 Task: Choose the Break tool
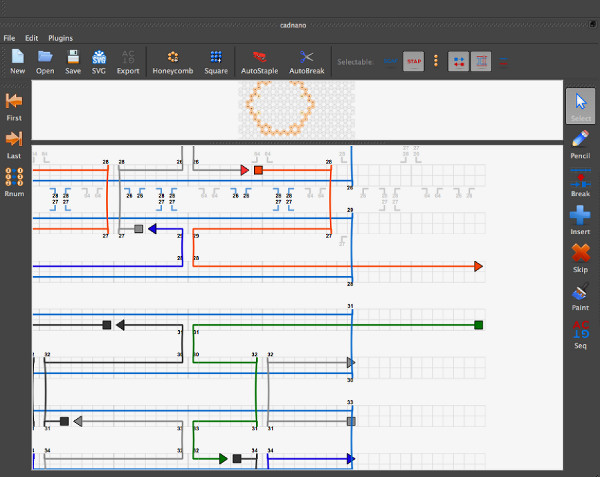click(x=580, y=181)
